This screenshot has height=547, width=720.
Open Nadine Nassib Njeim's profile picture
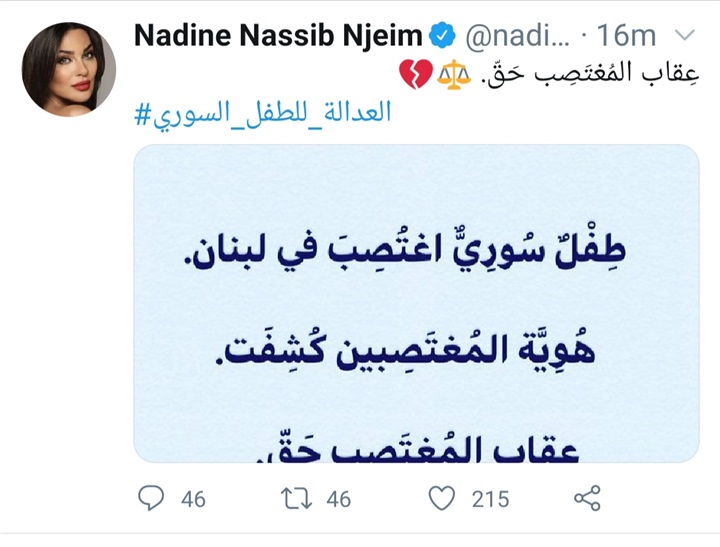(68, 69)
